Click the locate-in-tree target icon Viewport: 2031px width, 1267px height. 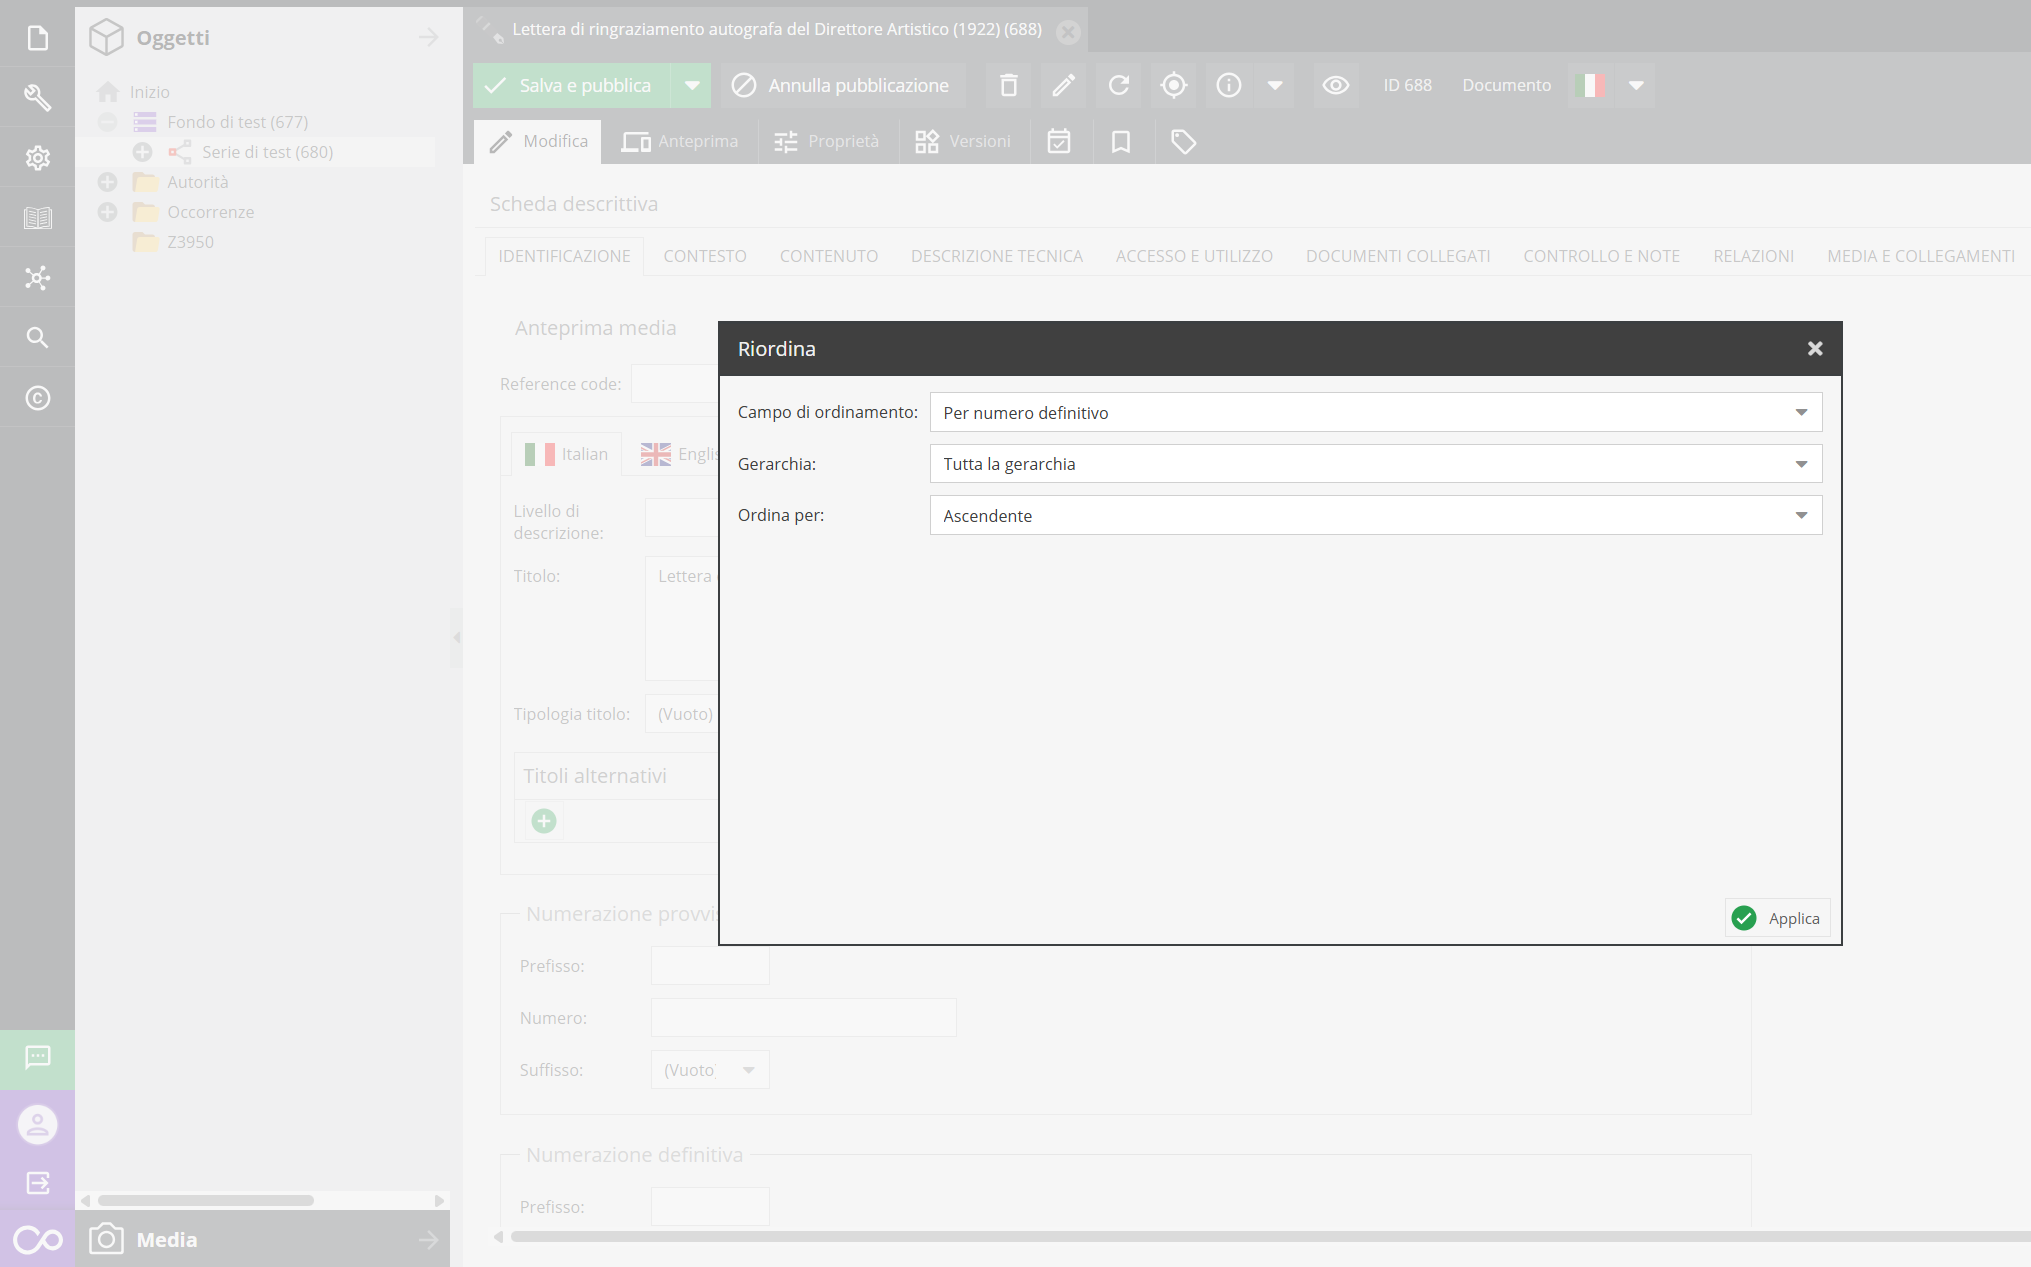click(1173, 86)
